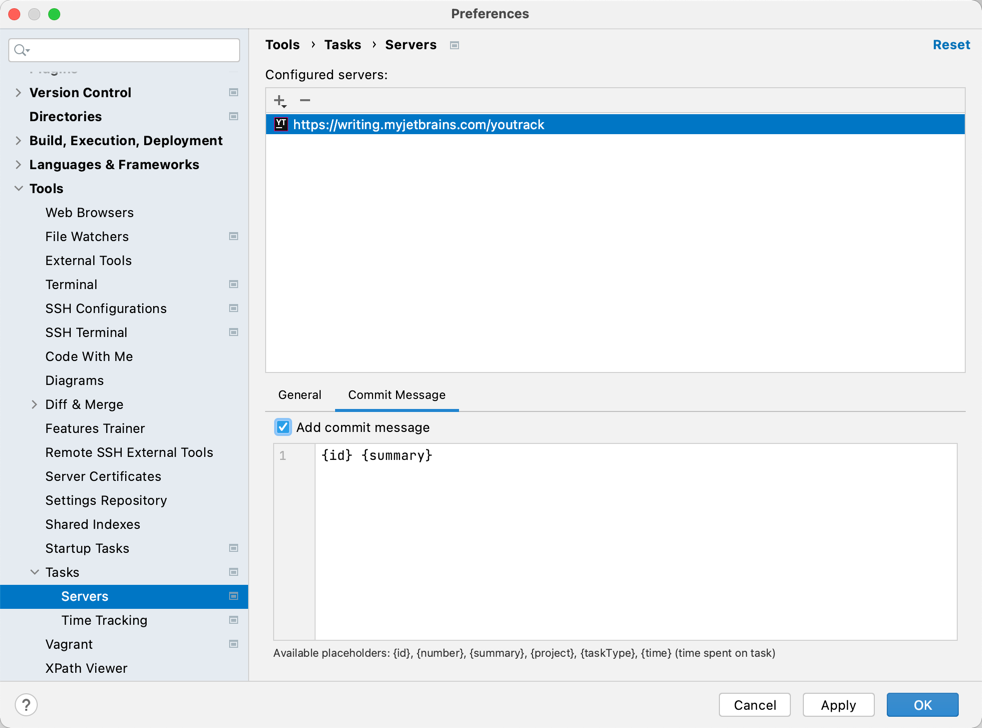Select the Commit Message tab
The image size is (982, 728).
396,395
